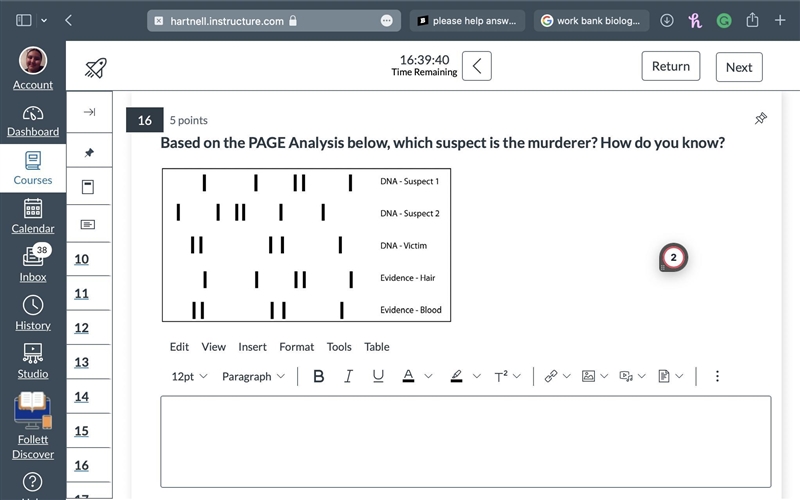Switch to the 'please help answ...' tab
This screenshot has height=500, width=800.
pyautogui.click(x=467, y=21)
